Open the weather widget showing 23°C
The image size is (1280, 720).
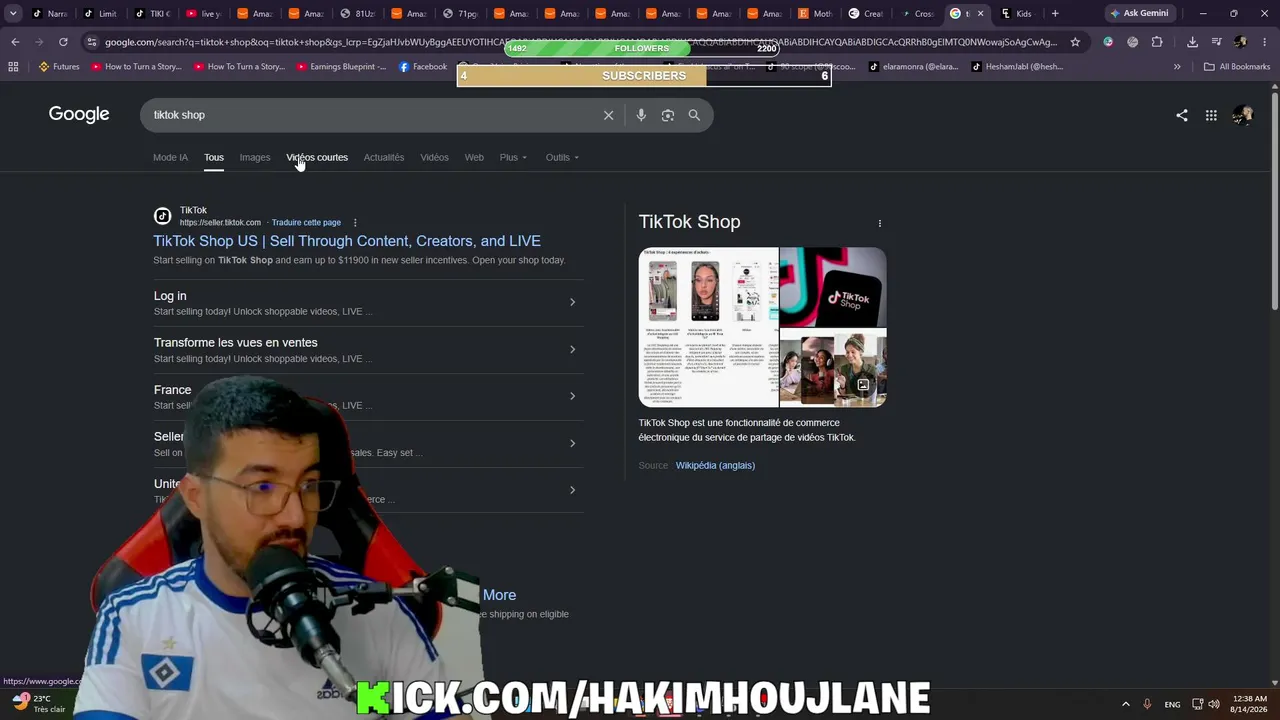point(39,704)
